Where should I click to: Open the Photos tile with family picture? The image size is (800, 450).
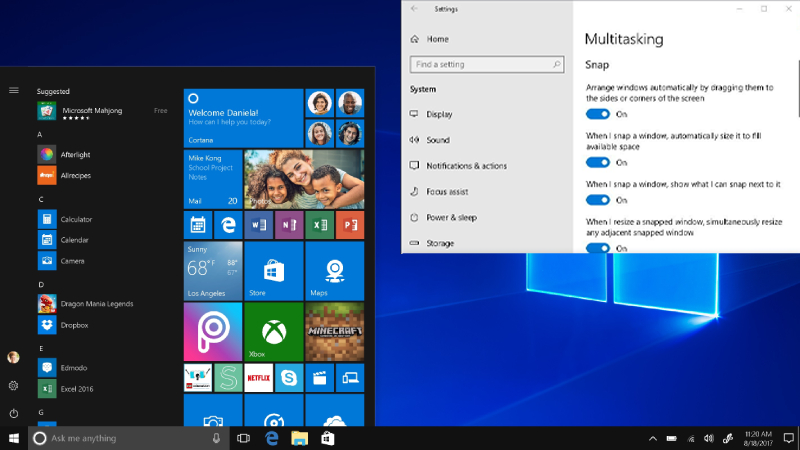304,179
